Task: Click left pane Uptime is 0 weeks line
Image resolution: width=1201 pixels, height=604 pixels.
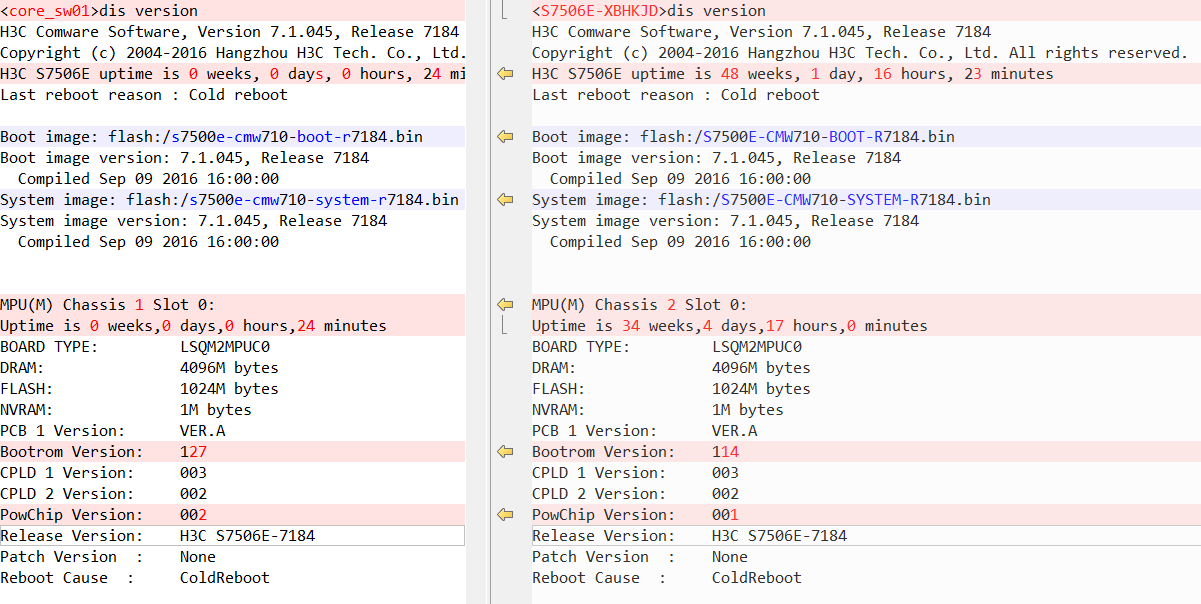Action: [193, 326]
